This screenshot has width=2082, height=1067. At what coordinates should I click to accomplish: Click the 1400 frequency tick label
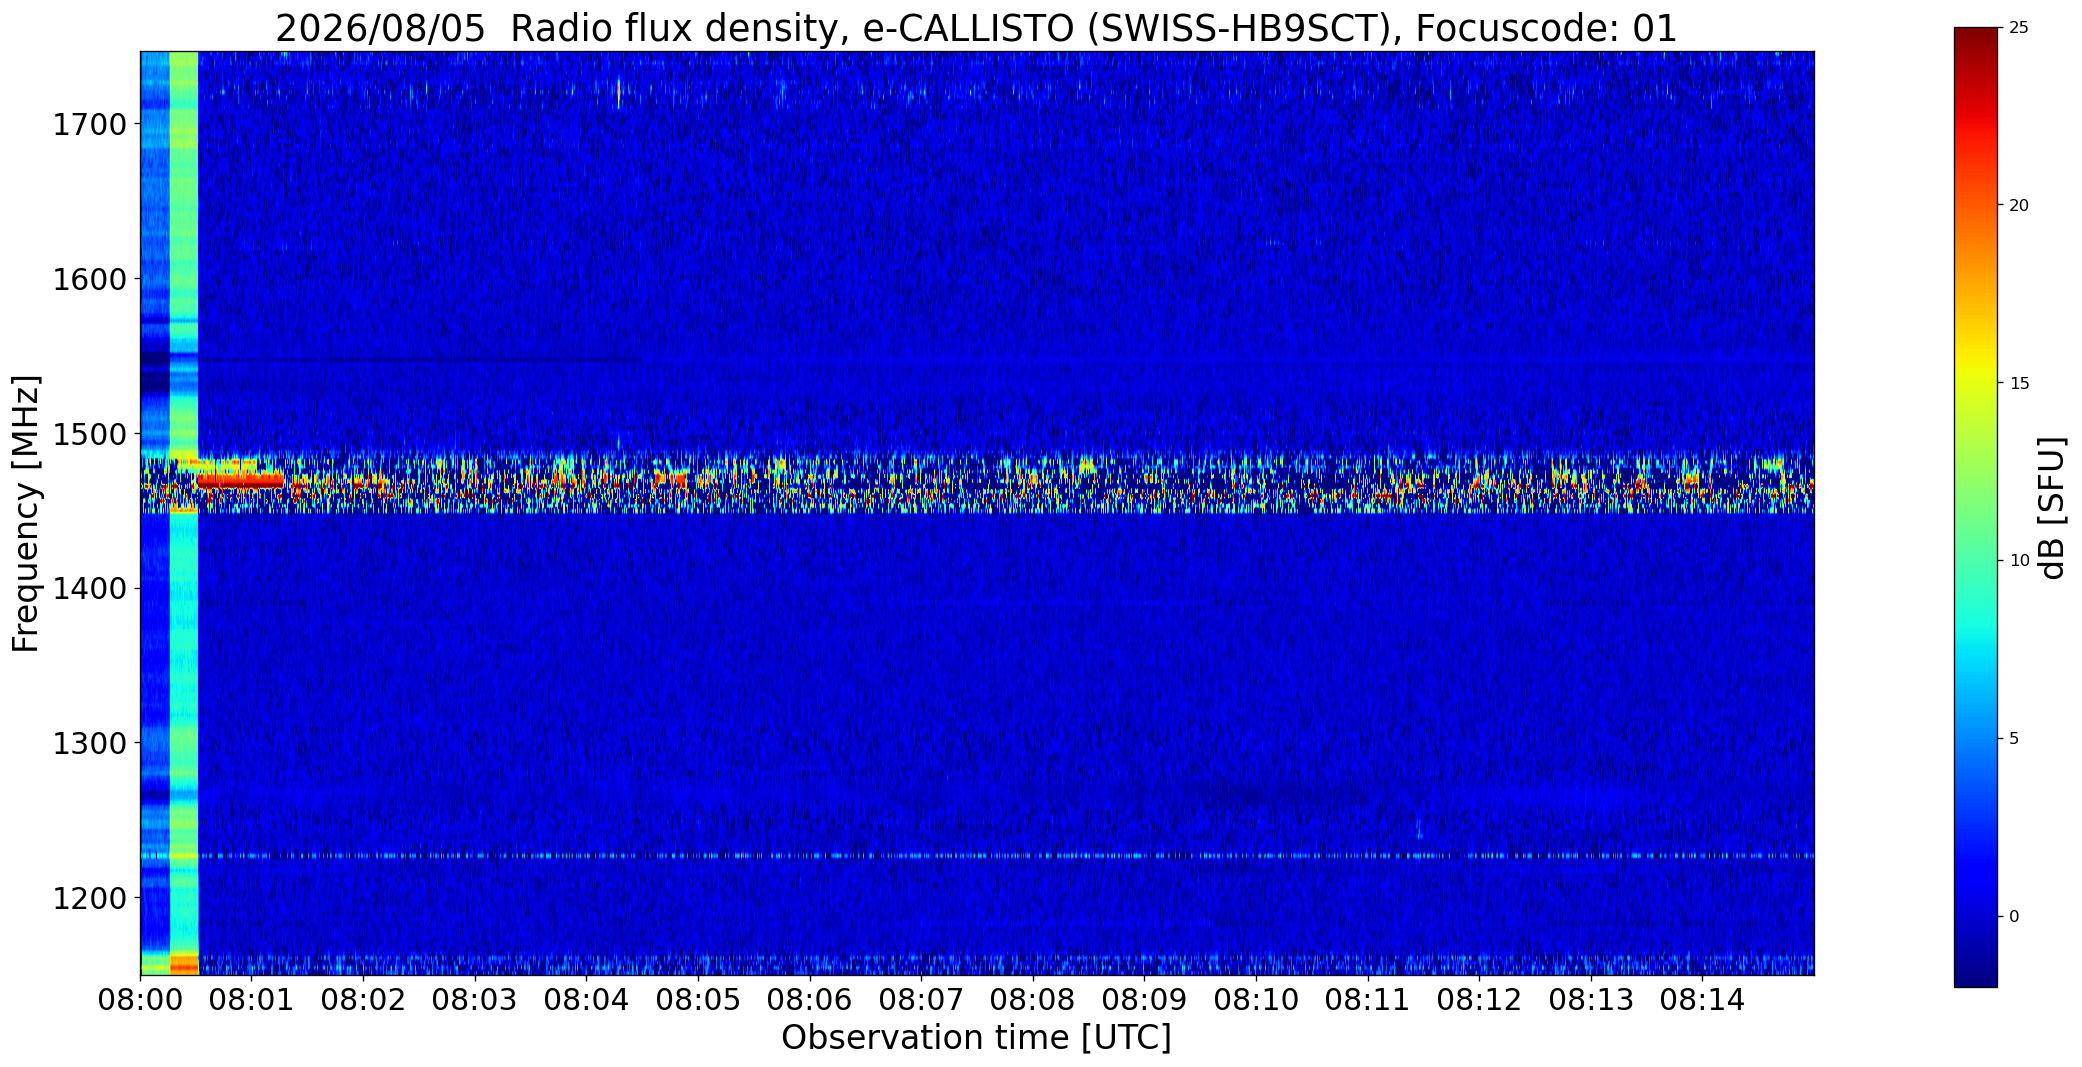(89, 589)
